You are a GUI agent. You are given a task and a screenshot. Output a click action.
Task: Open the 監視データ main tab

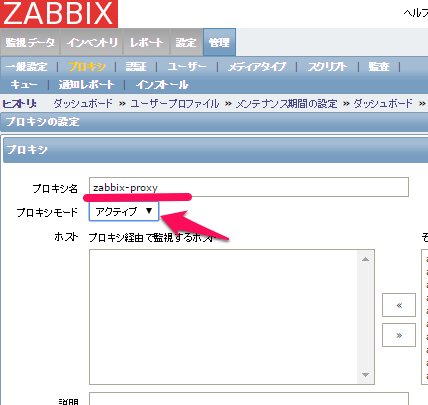pyautogui.click(x=30, y=42)
